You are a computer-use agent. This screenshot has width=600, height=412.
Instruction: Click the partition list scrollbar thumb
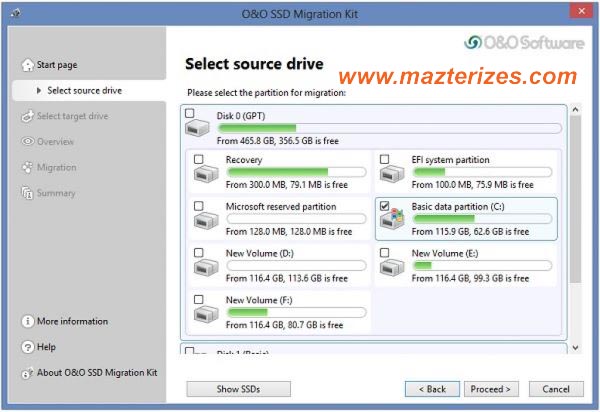(x=575, y=199)
